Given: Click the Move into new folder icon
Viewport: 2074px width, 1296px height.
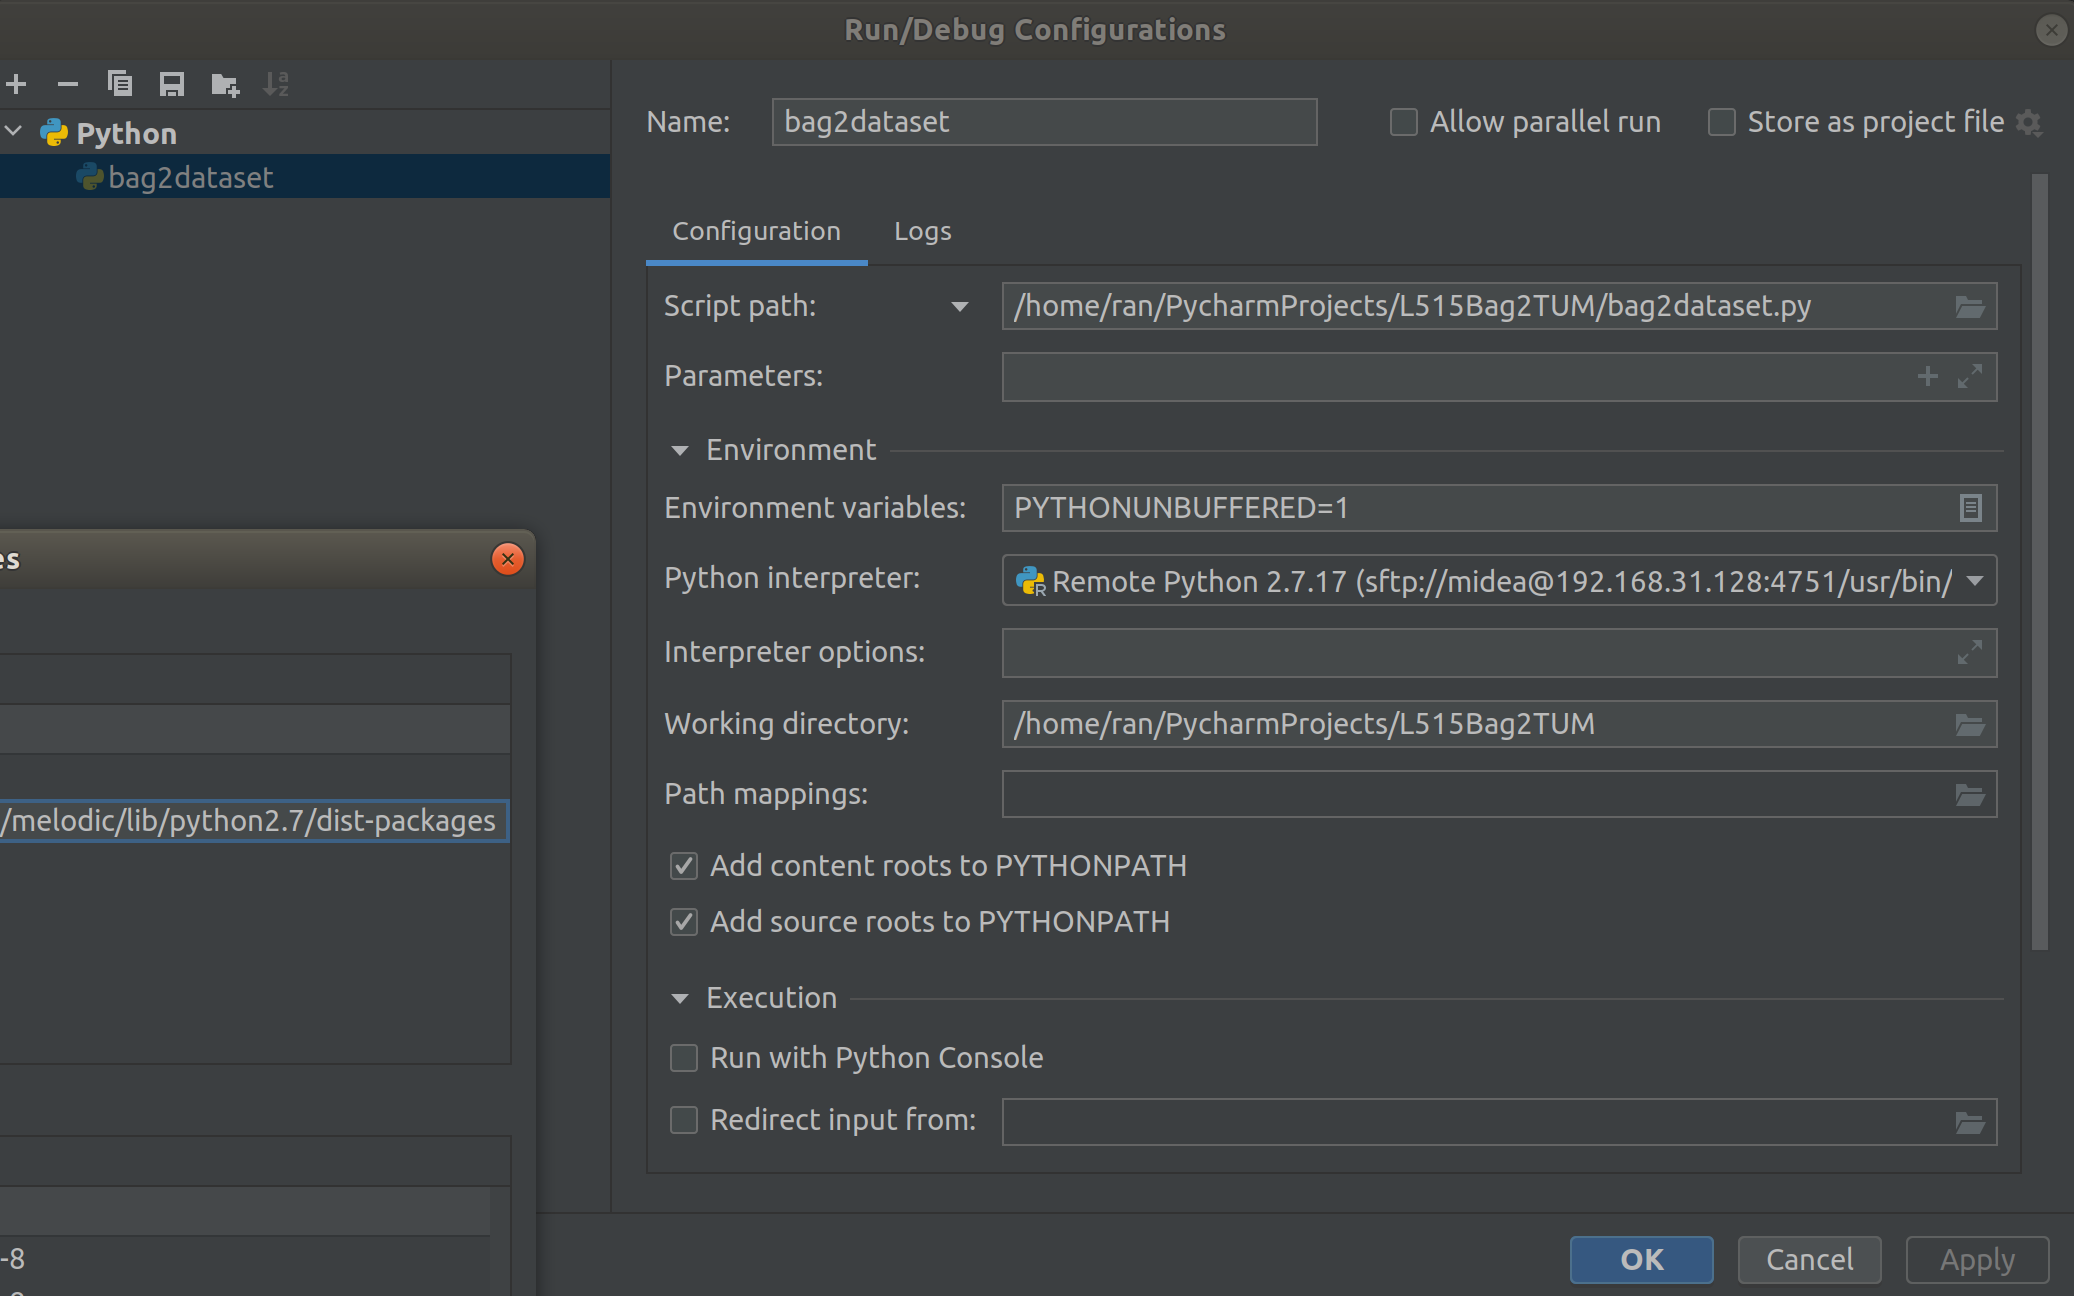Looking at the screenshot, I should click(225, 85).
